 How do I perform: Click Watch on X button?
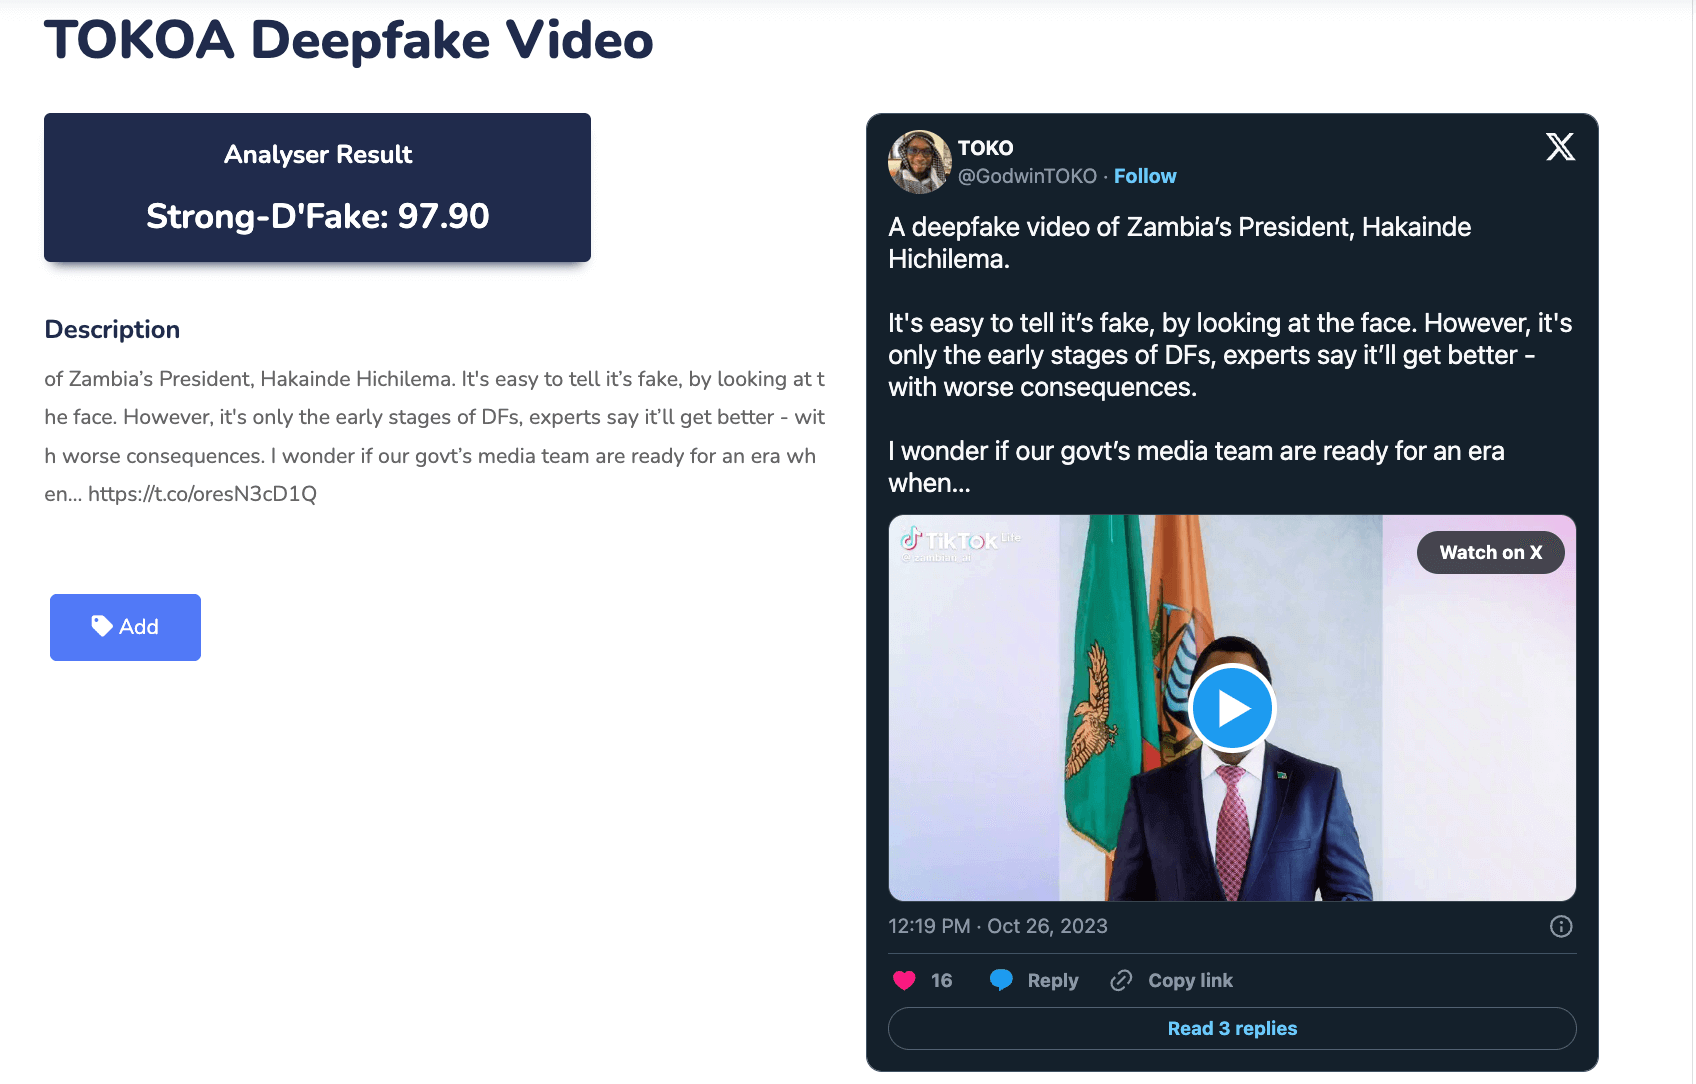[x=1490, y=552]
